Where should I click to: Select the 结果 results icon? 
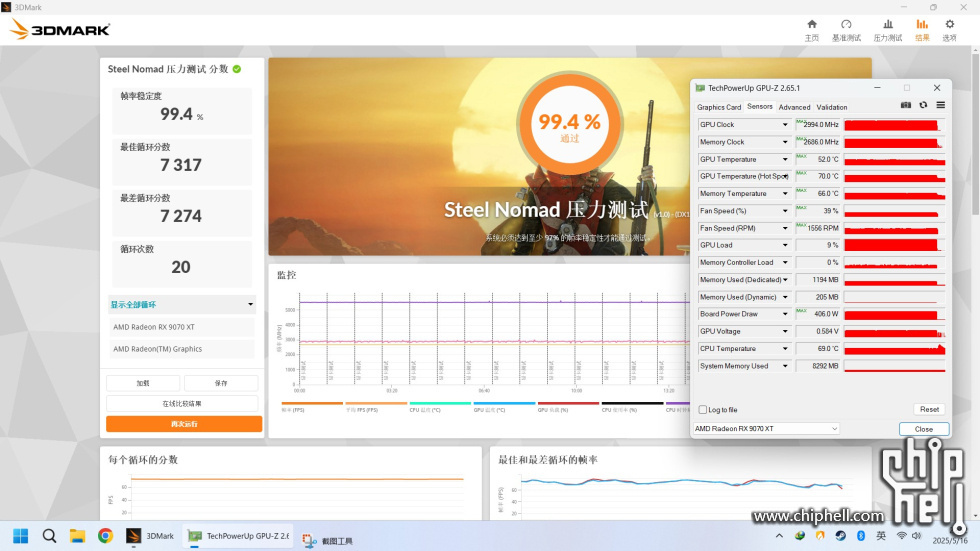click(922, 29)
